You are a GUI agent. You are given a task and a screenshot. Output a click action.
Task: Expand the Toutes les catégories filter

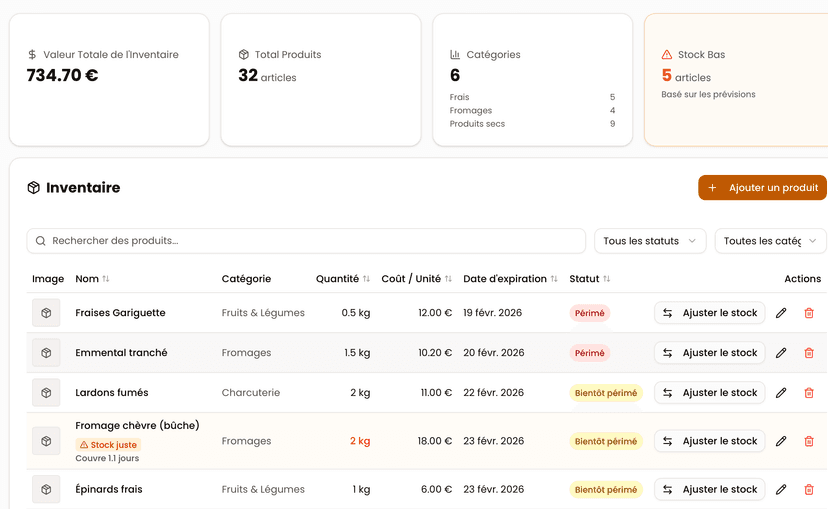(x=770, y=241)
